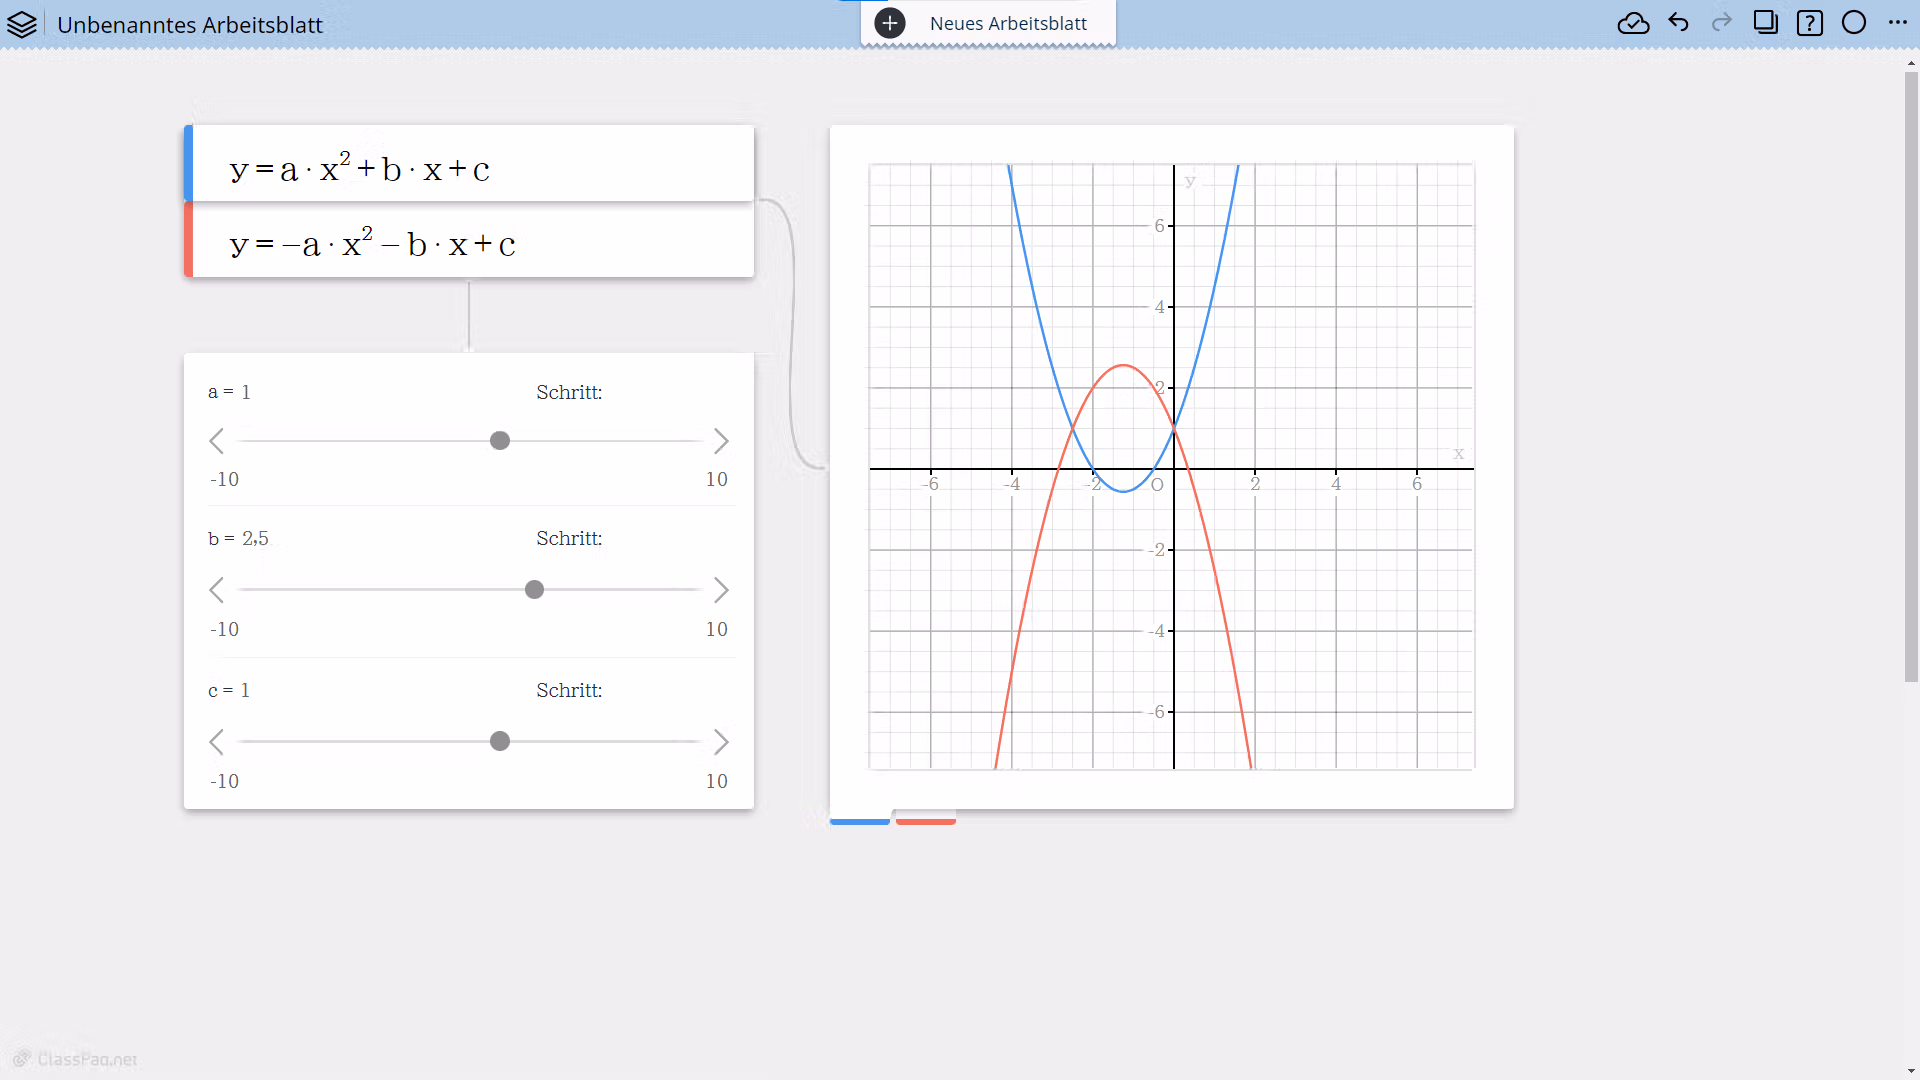Open the three-dots more menu
The image size is (1920, 1080).
point(1898,23)
